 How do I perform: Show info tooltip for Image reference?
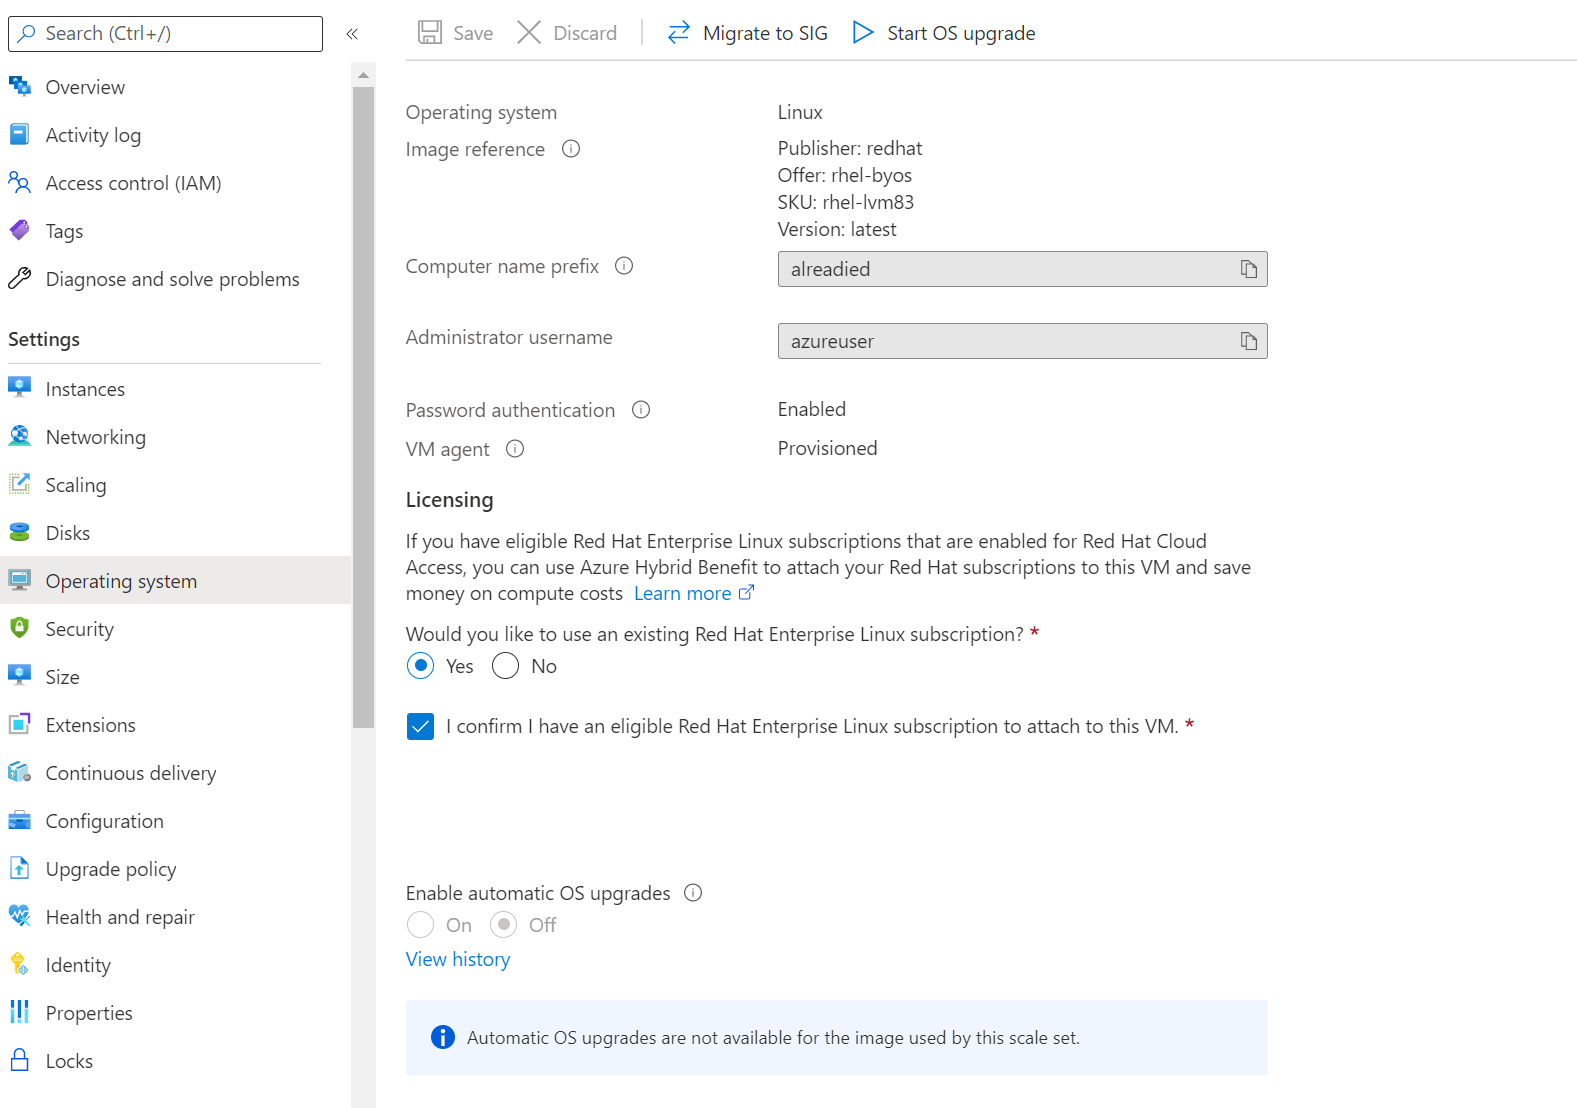[571, 149]
